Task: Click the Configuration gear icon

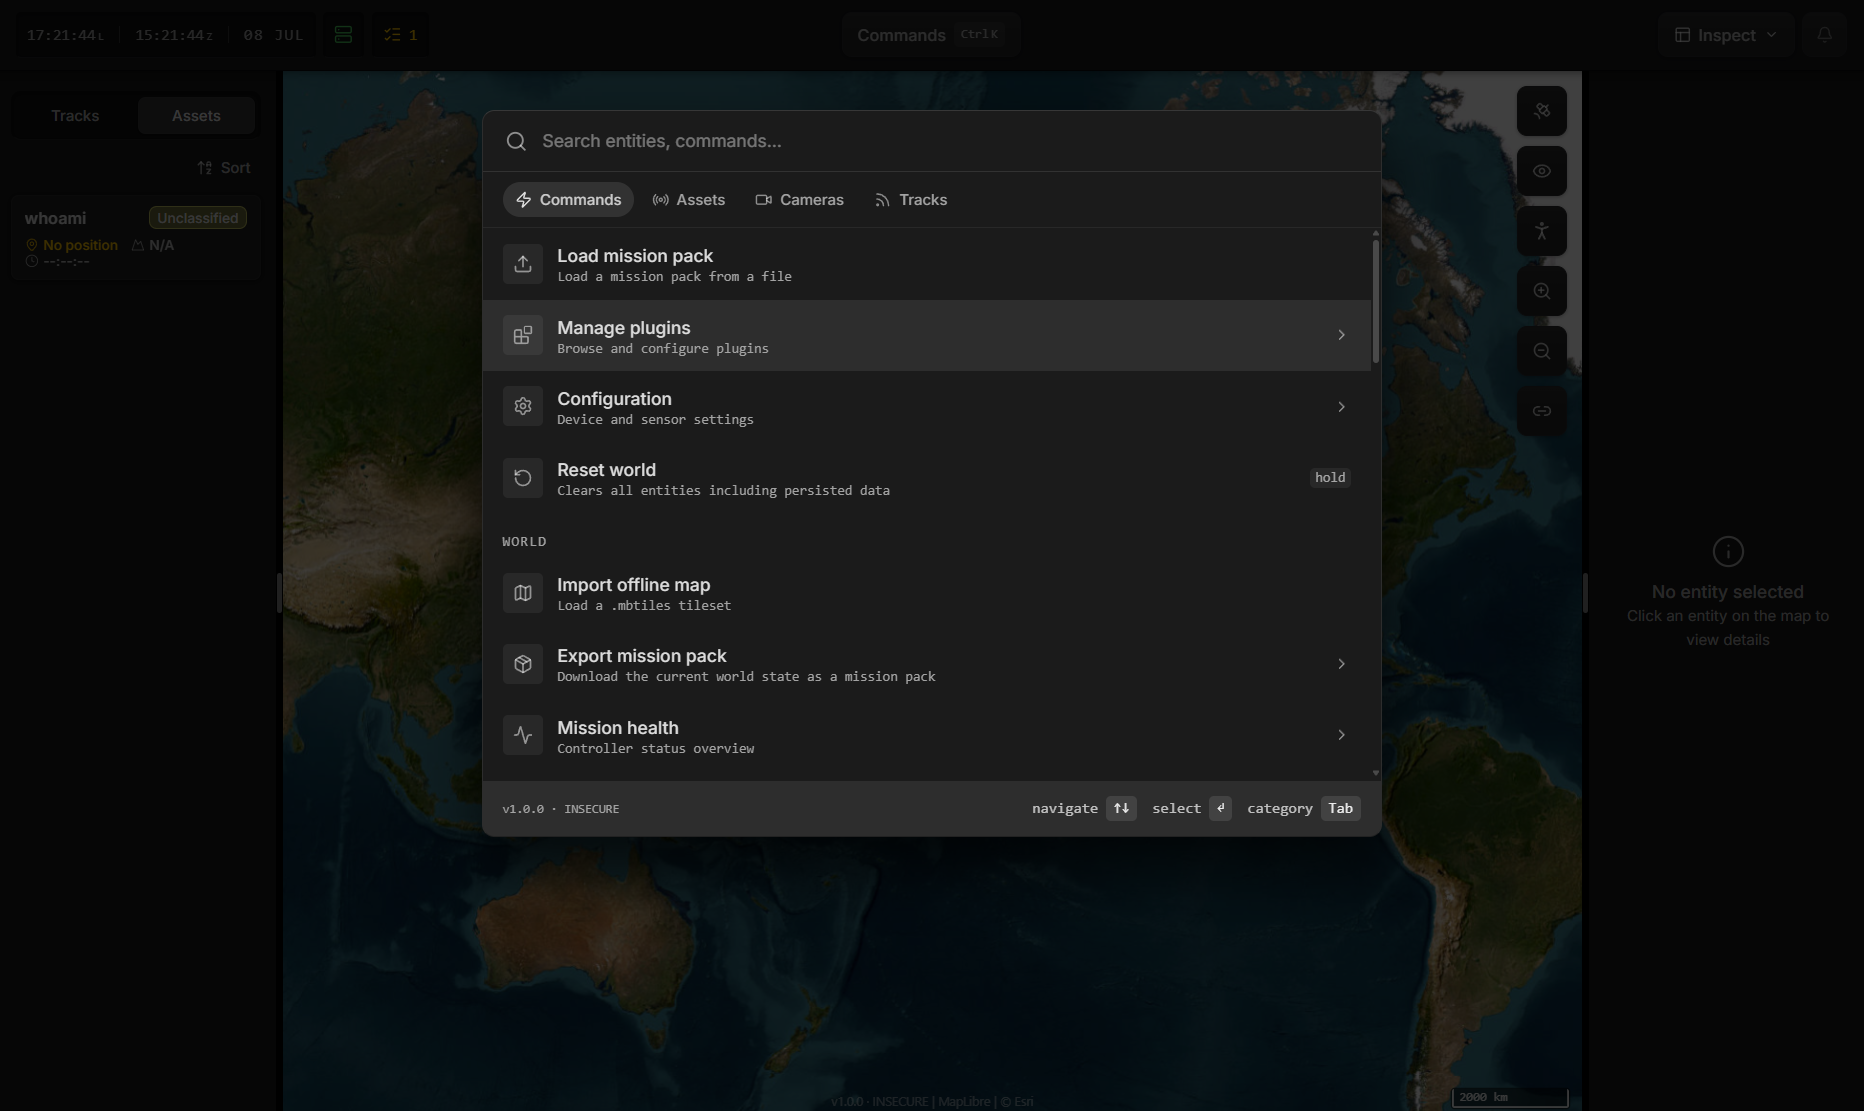Action: click(523, 406)
